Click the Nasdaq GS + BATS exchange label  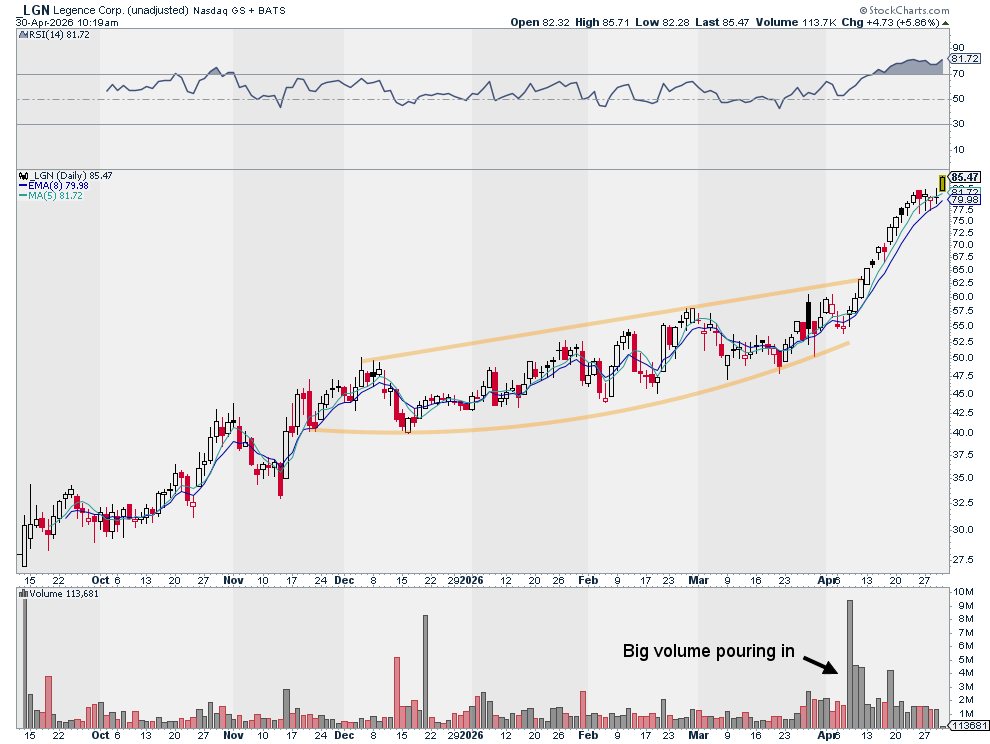point(239,10)
